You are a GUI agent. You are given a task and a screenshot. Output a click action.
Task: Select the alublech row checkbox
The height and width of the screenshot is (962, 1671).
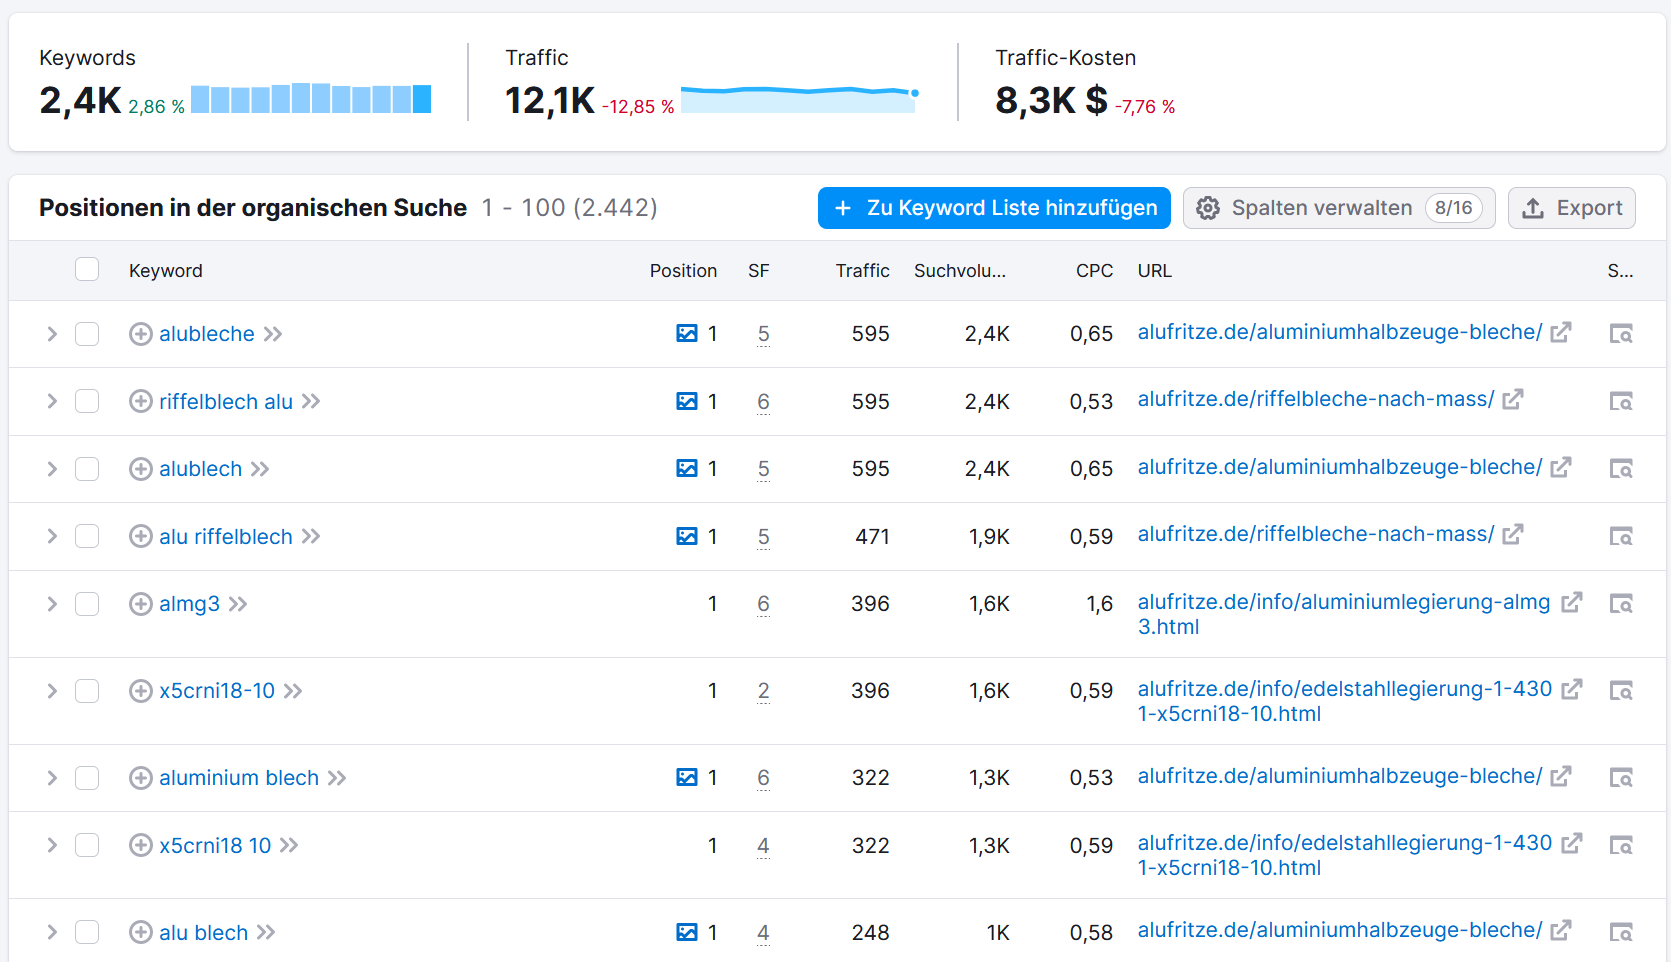(87, 469)
